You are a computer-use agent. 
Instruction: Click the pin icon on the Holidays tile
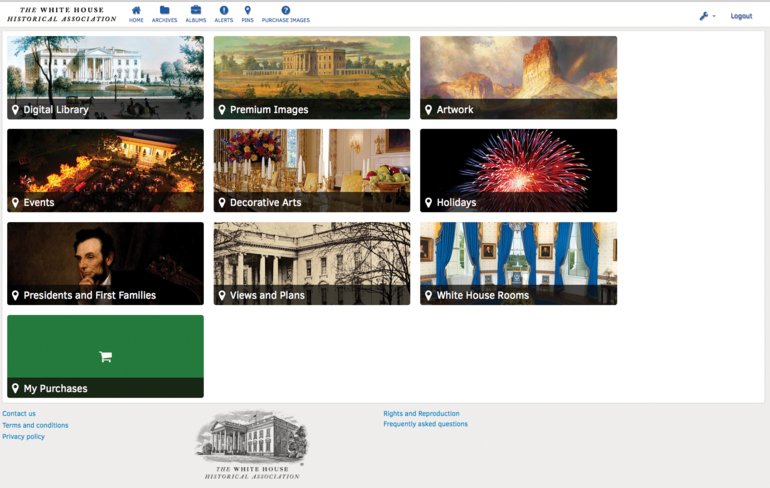(428, 202)
